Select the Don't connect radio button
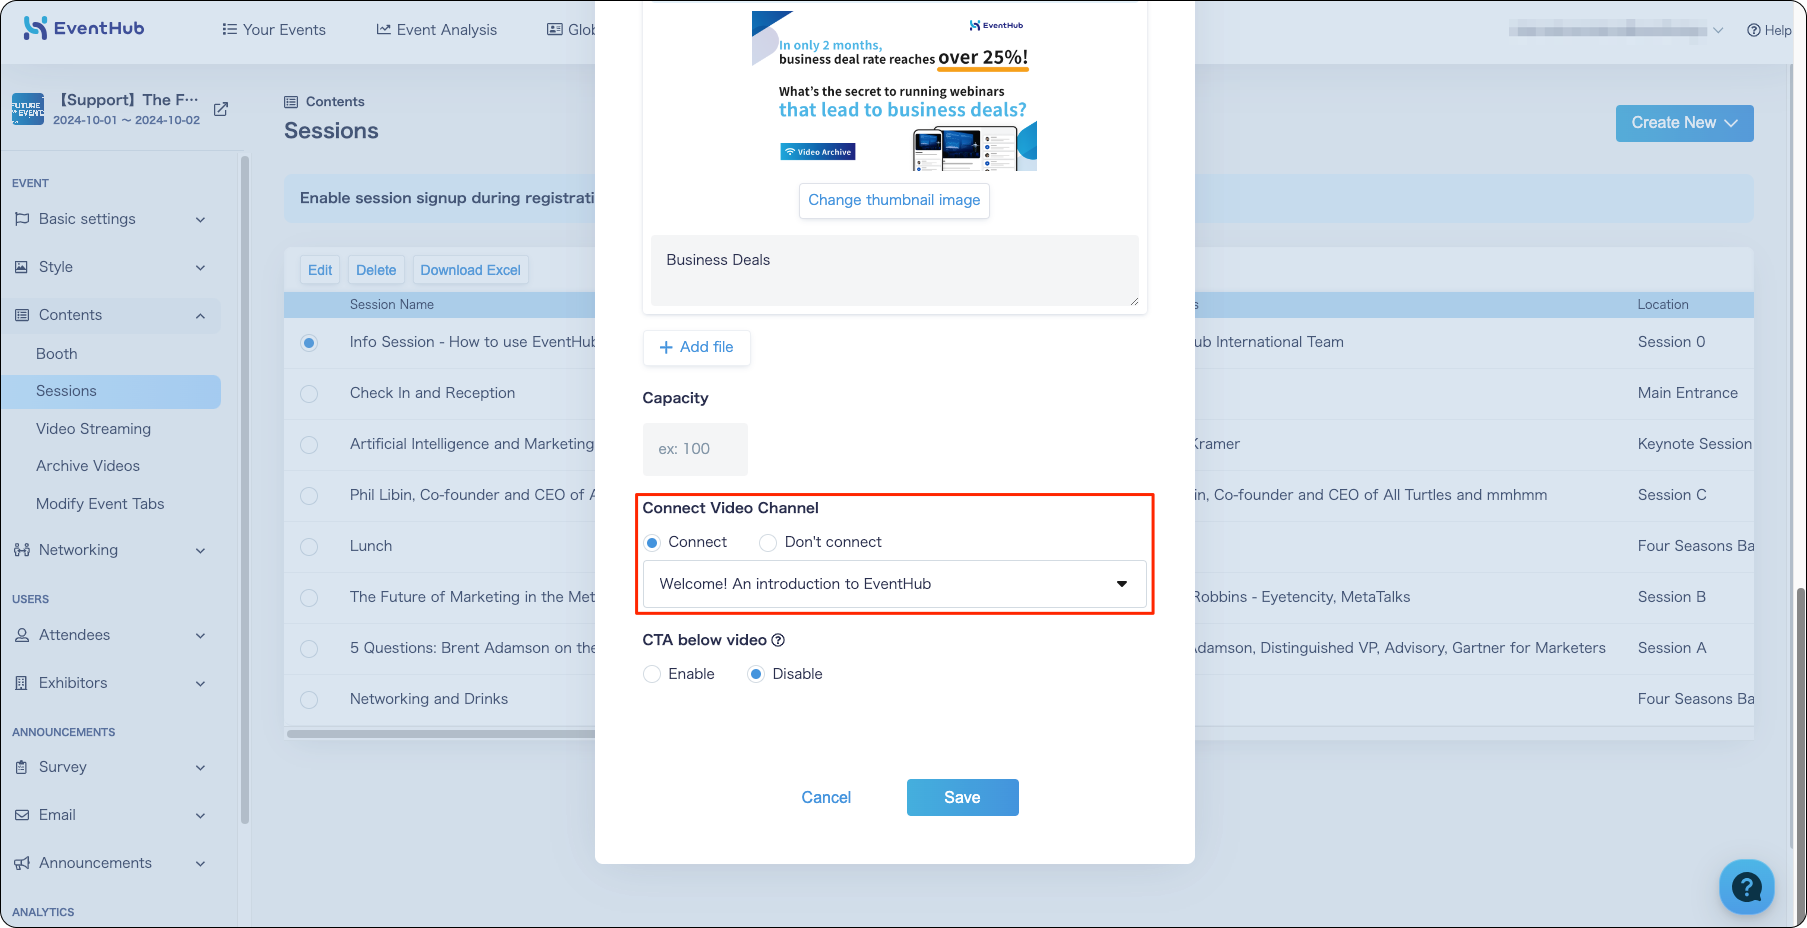The height and width of the screenshot is (928, 1807). pos(768,543)
